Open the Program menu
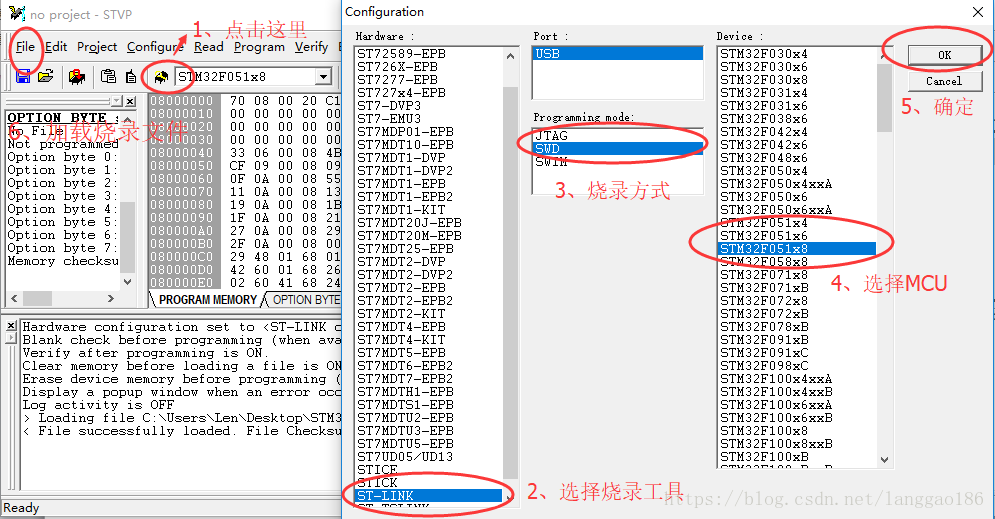The image size is (995, 519). pyautogui.click(x=259, y=47)
